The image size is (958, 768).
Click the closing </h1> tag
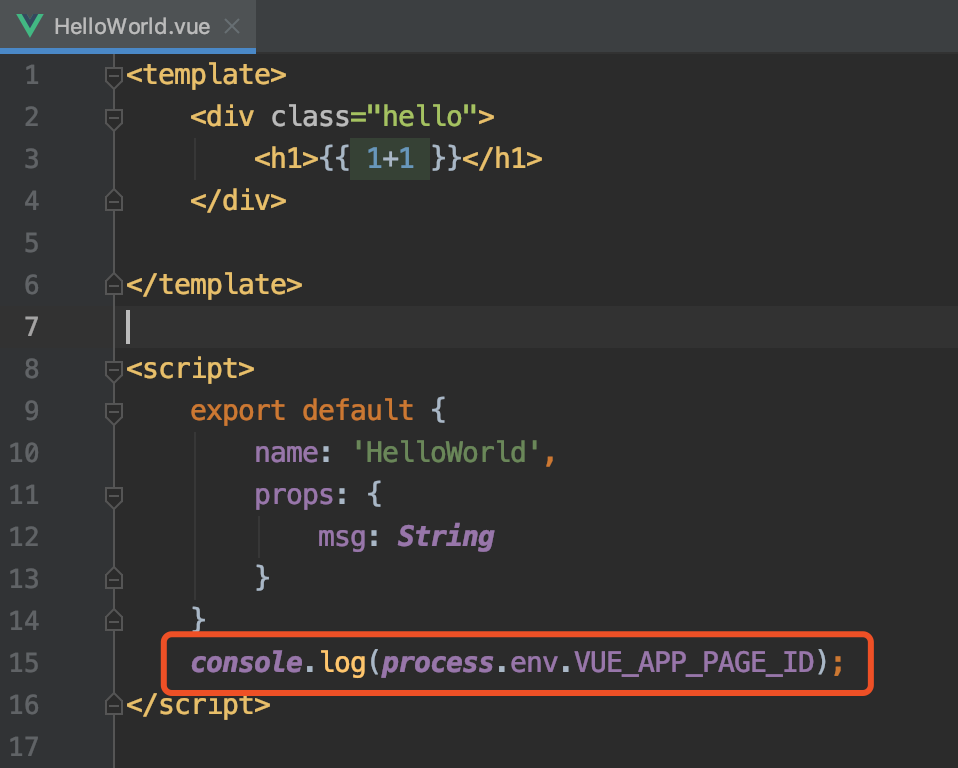point(502,159)
